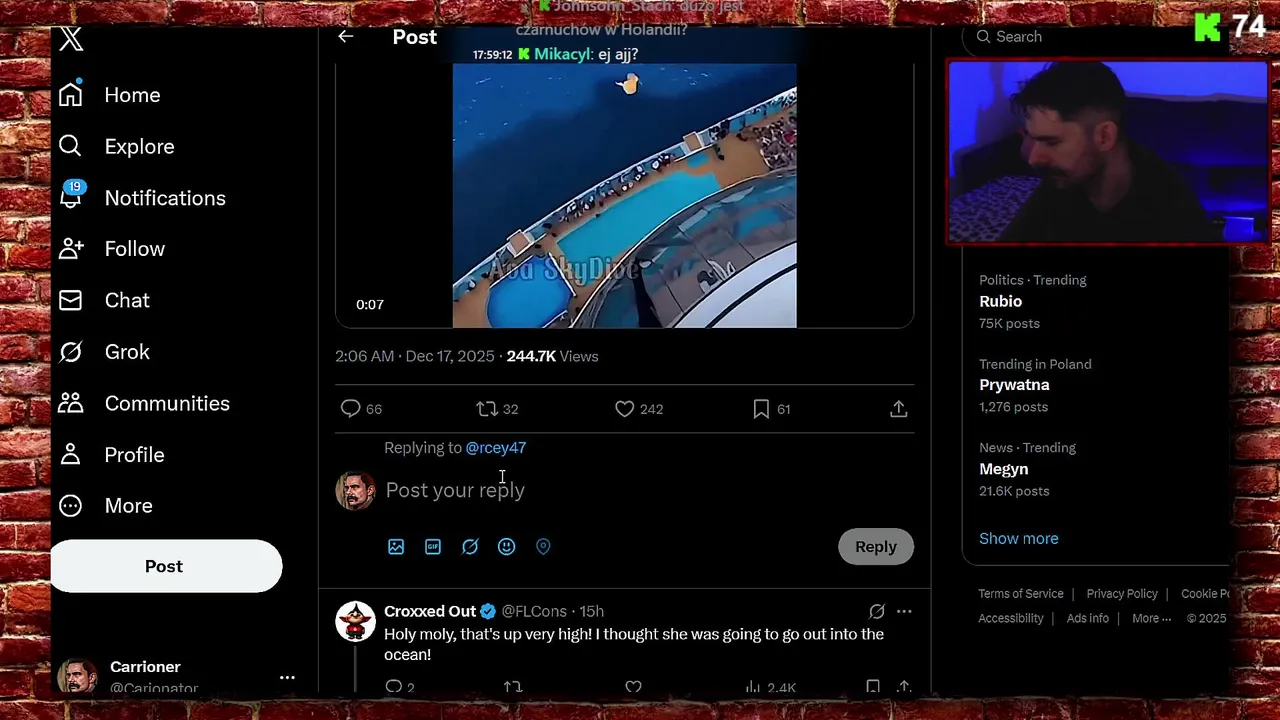Screen dimensions: 1280x720
Task: Click the Carrioner account avatar
Action: click(77, 676)
